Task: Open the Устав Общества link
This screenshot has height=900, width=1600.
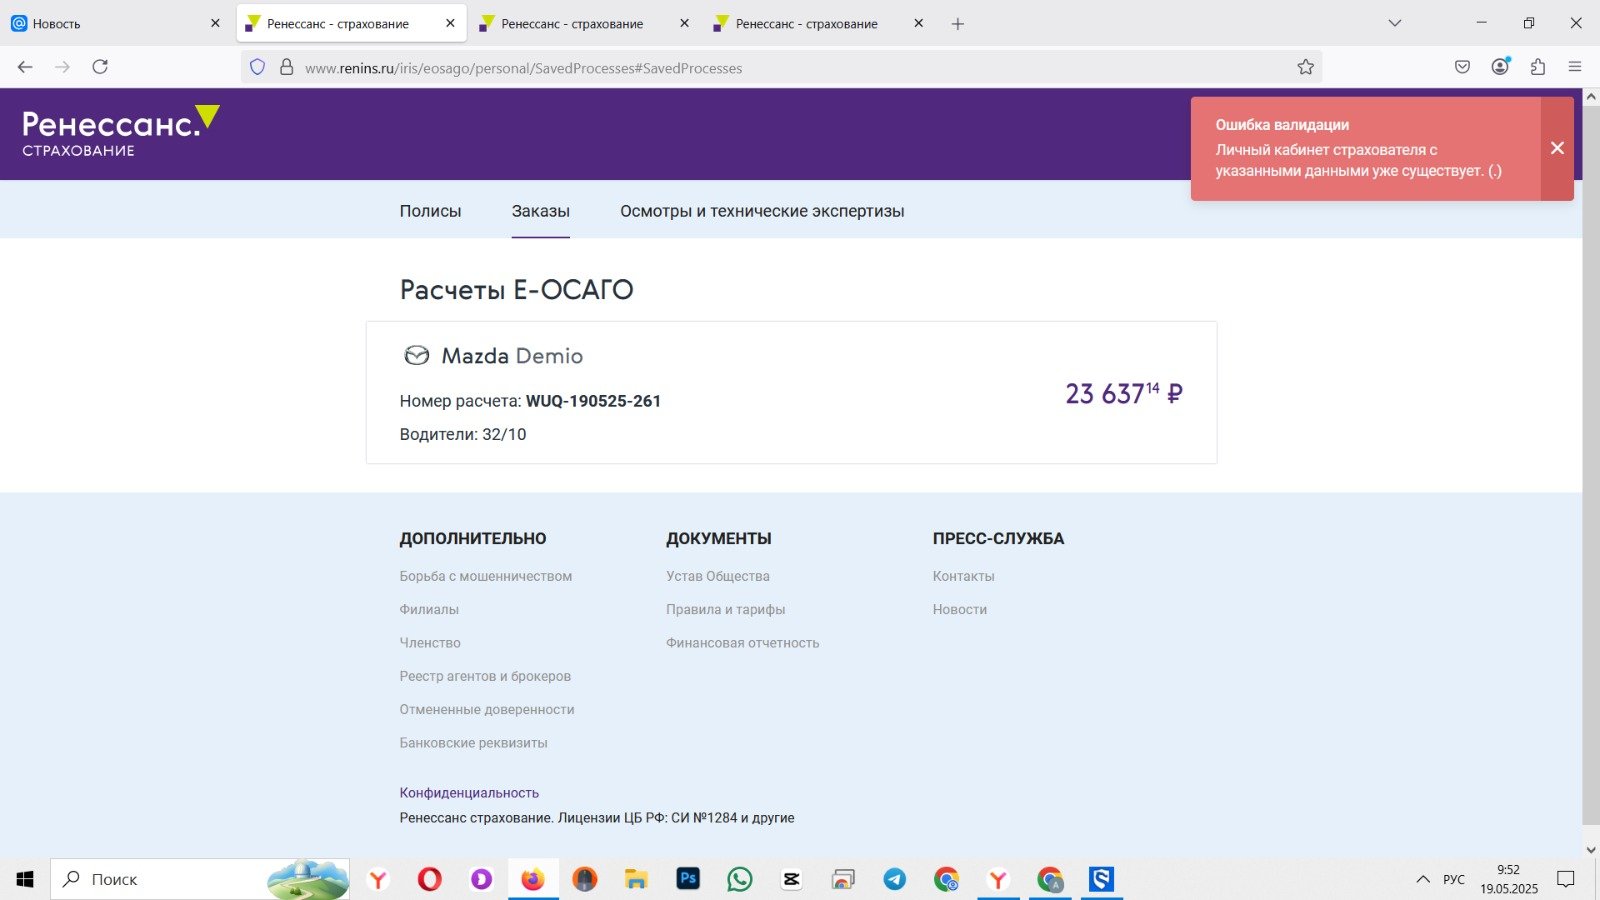Action: (x=718, y=576)
